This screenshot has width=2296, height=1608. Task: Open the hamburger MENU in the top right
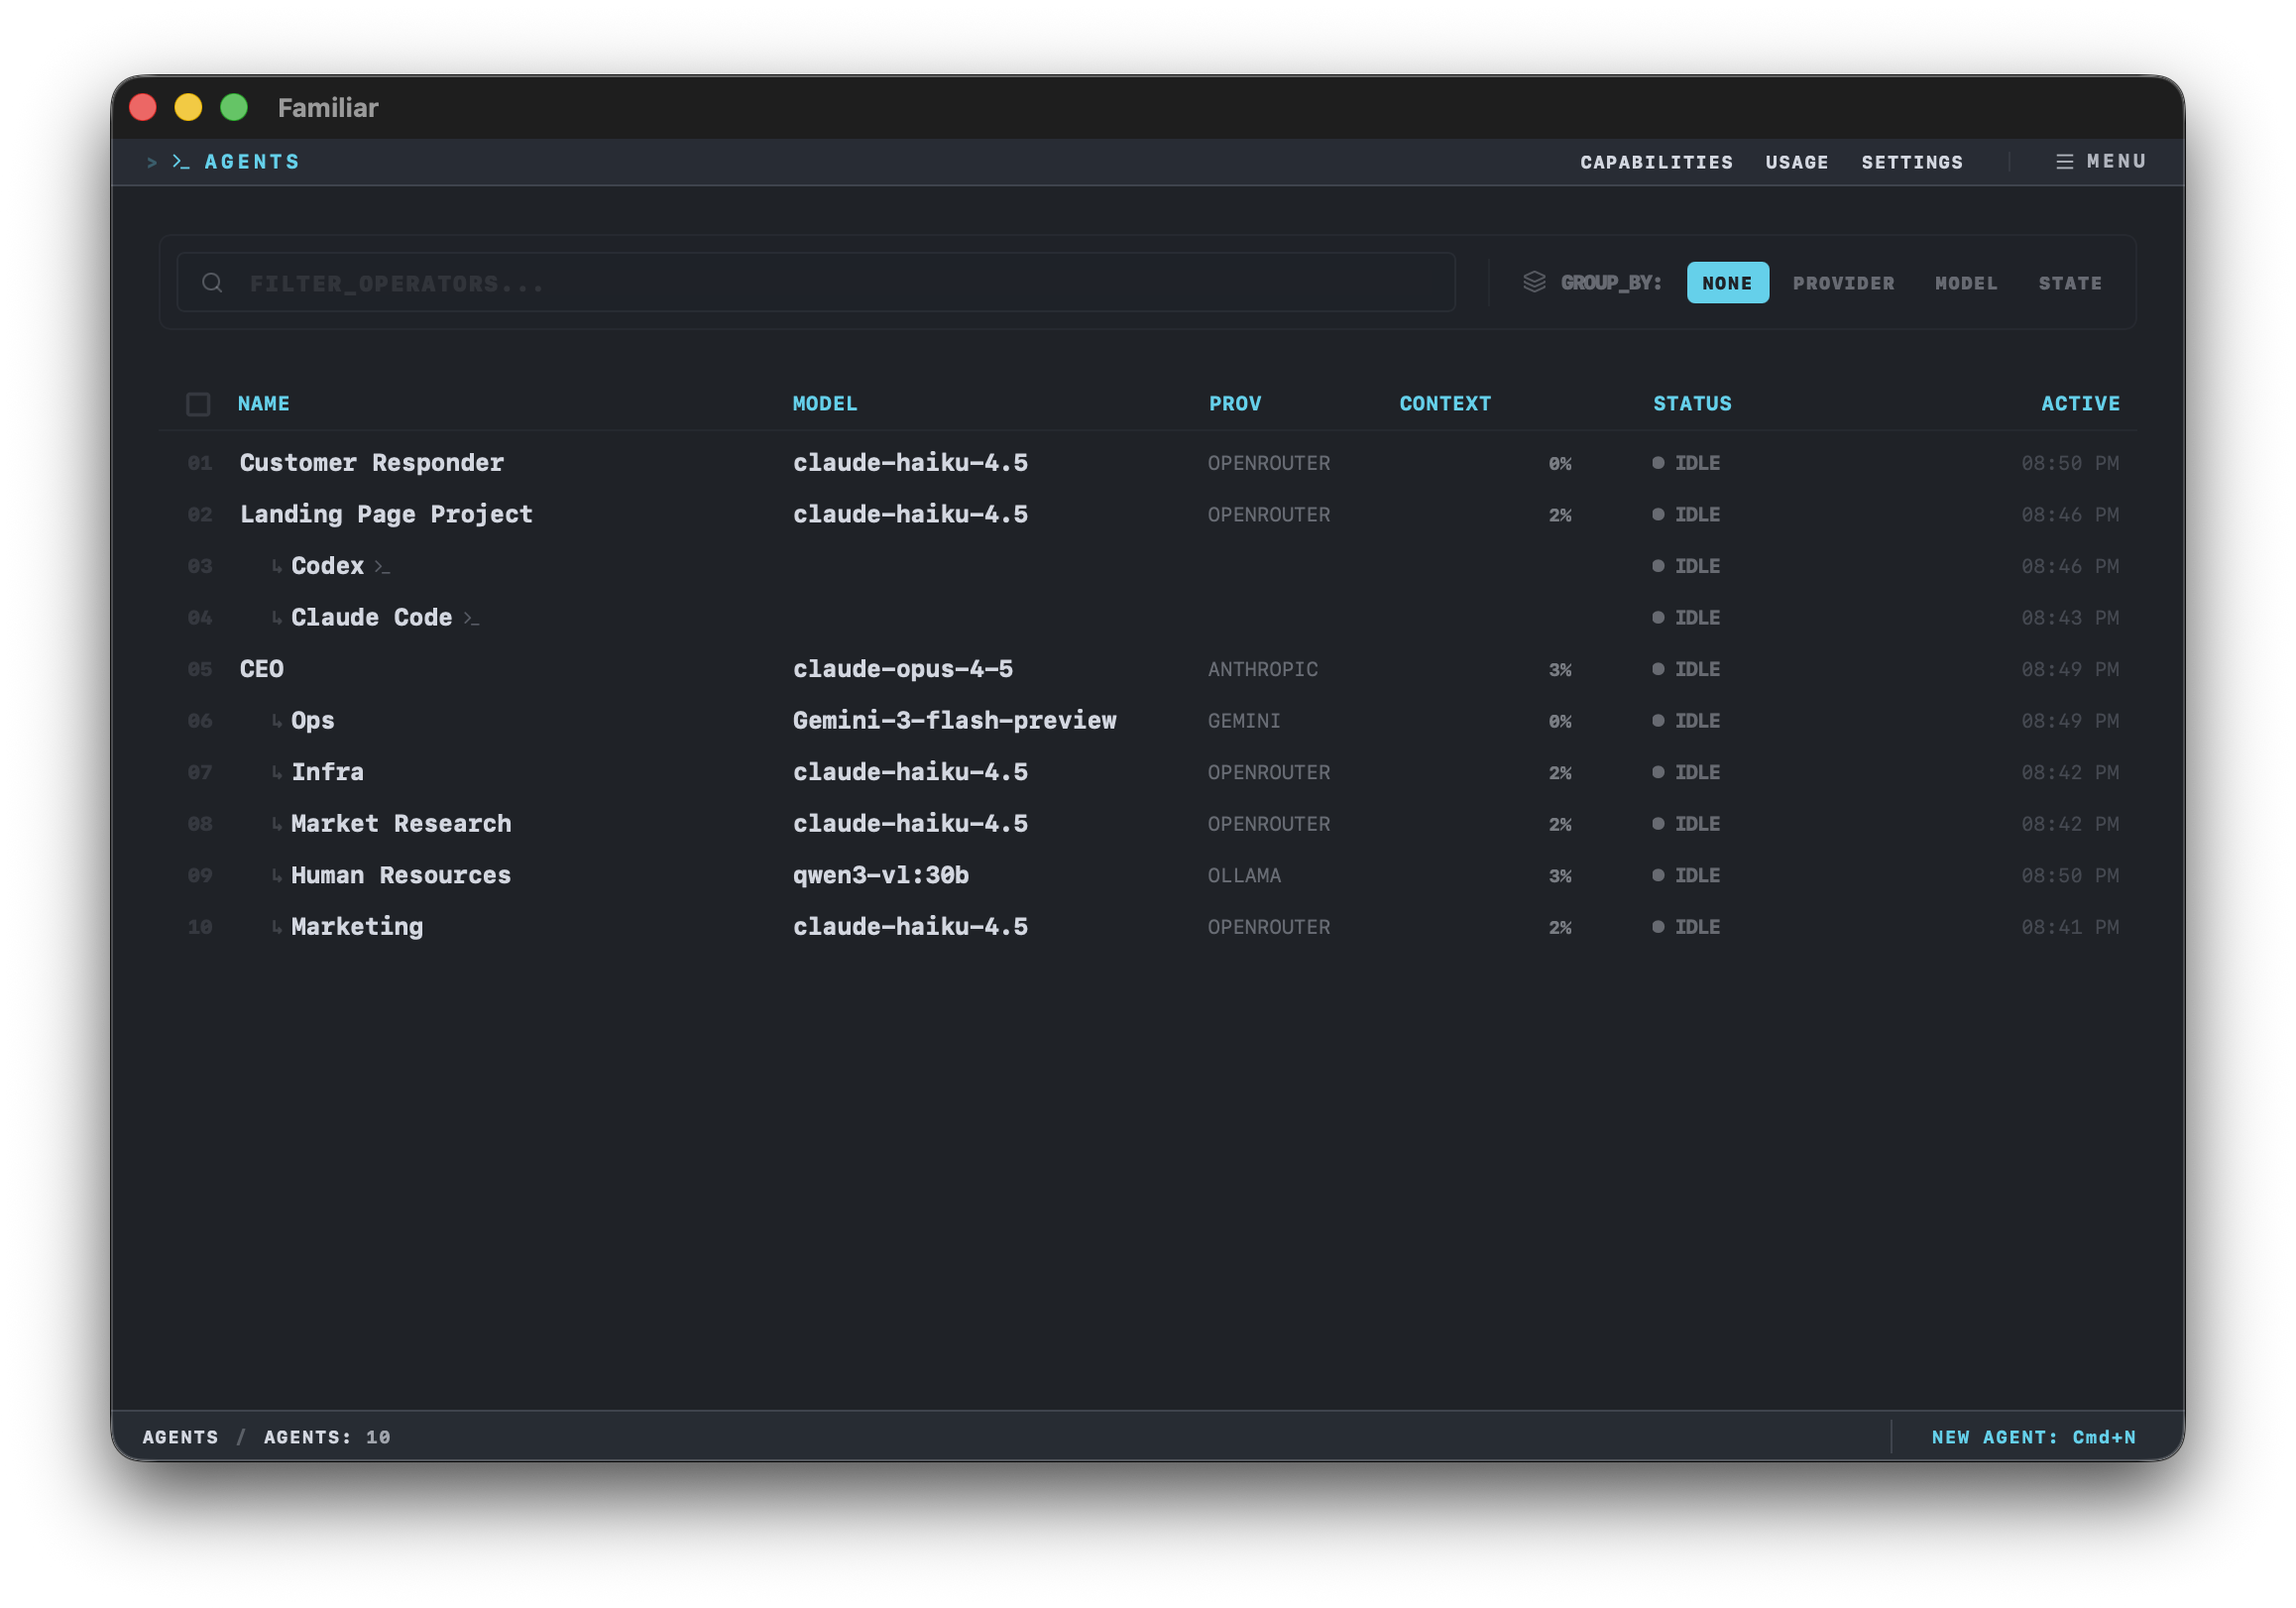click(x=2100, y=161)
